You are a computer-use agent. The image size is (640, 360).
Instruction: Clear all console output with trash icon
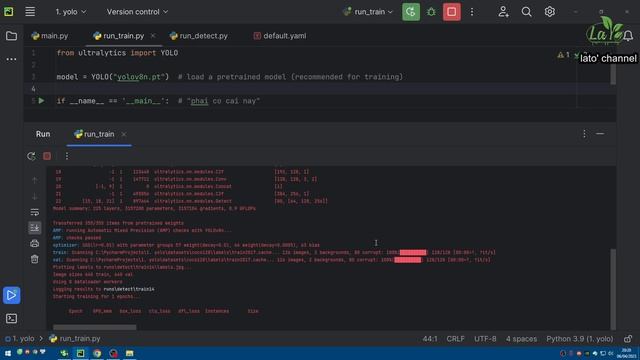coord(35,259)
